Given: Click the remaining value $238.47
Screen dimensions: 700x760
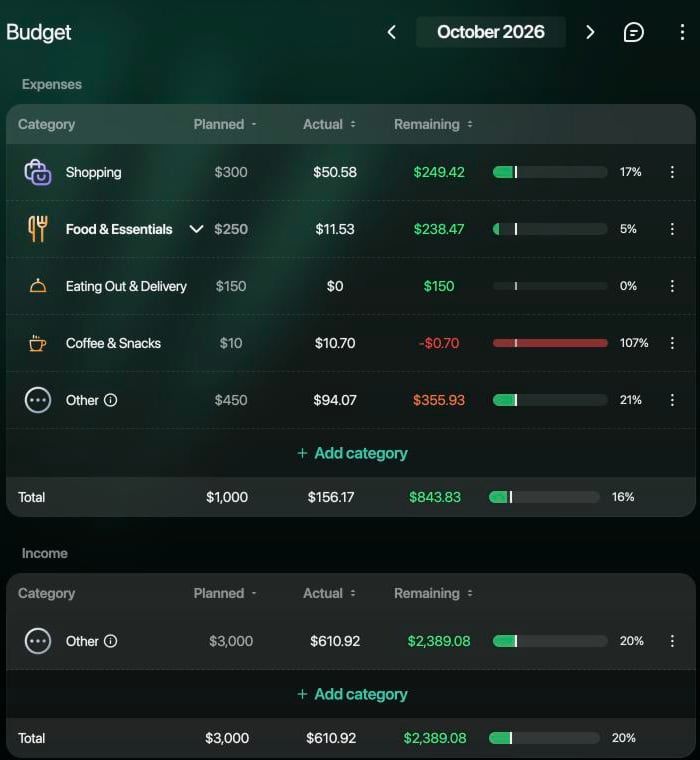Looking at the screenshot, I should (439, 229).
